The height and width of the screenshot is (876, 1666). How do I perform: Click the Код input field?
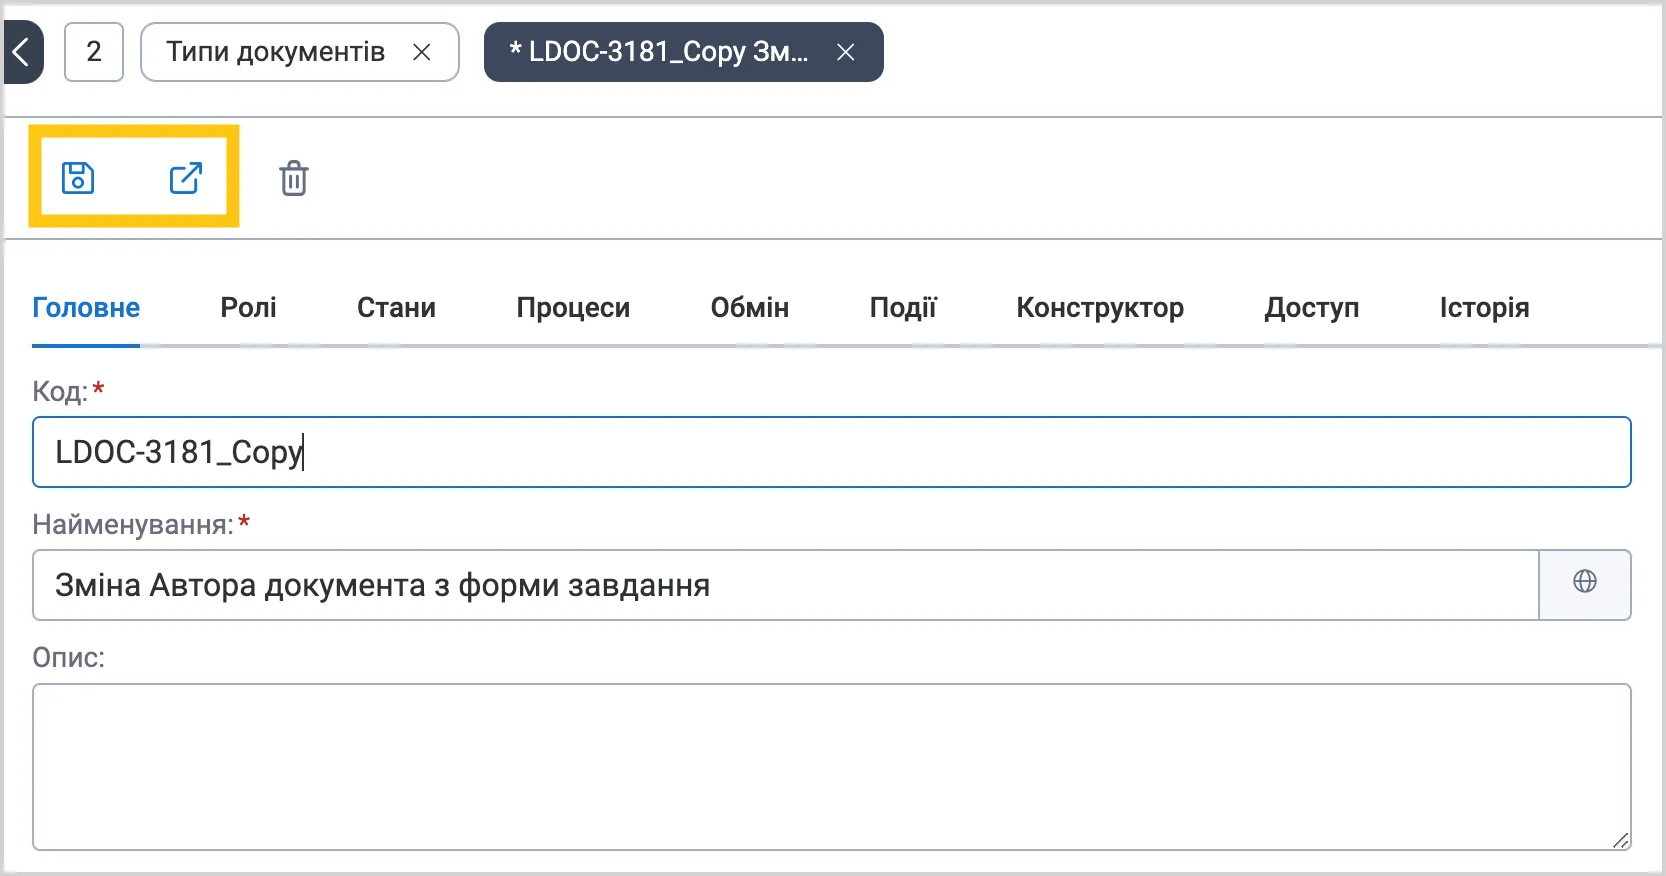832,452
